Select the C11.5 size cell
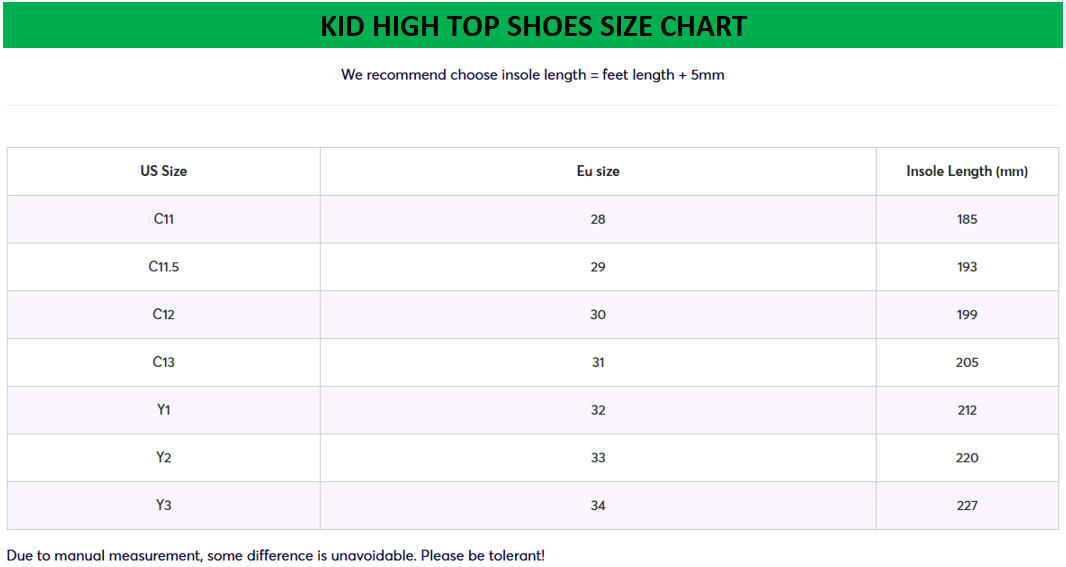Image resolution: width=1066 pixels, height=567 pixels. point(164,267)
